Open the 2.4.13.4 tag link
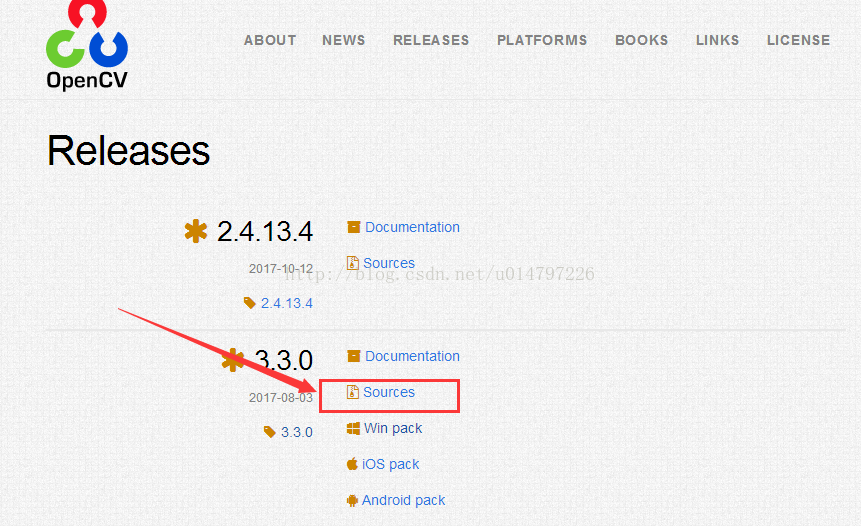Image resolution: width=861 pixels, height=526 pixels. (287, 303)
